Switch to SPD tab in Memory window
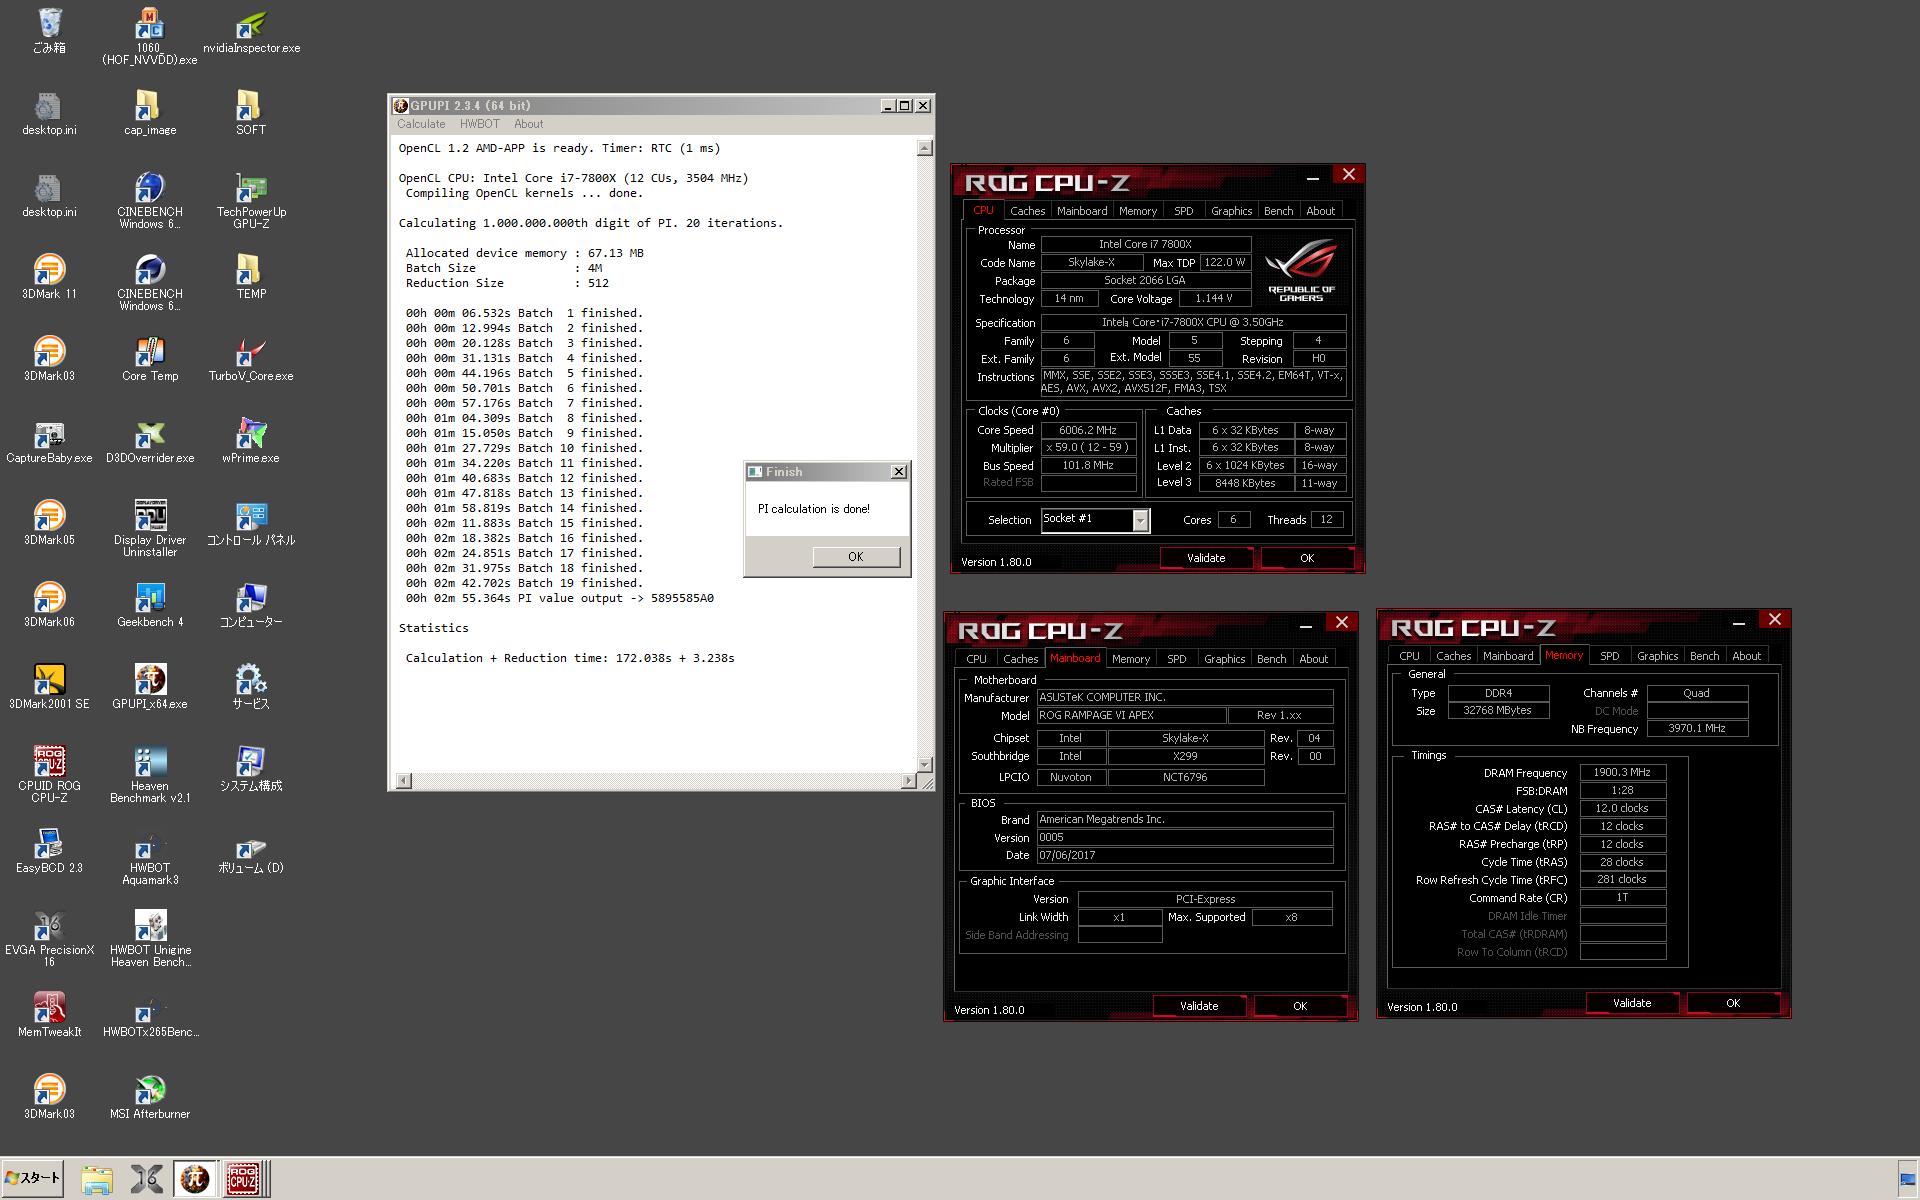1920x1200 pixels. tap(1609, 656)
